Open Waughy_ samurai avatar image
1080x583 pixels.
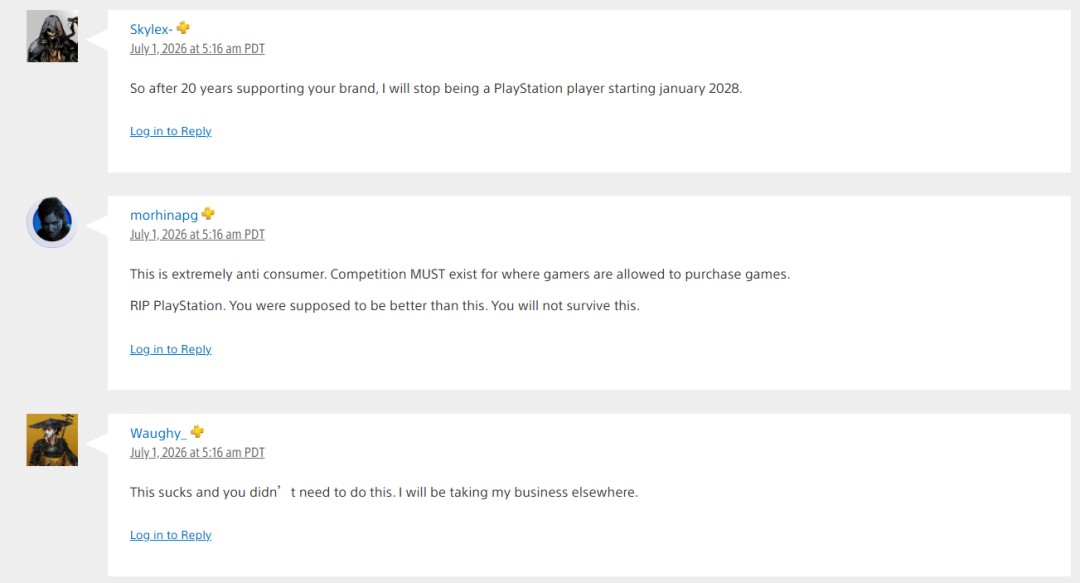coord(52,440)
